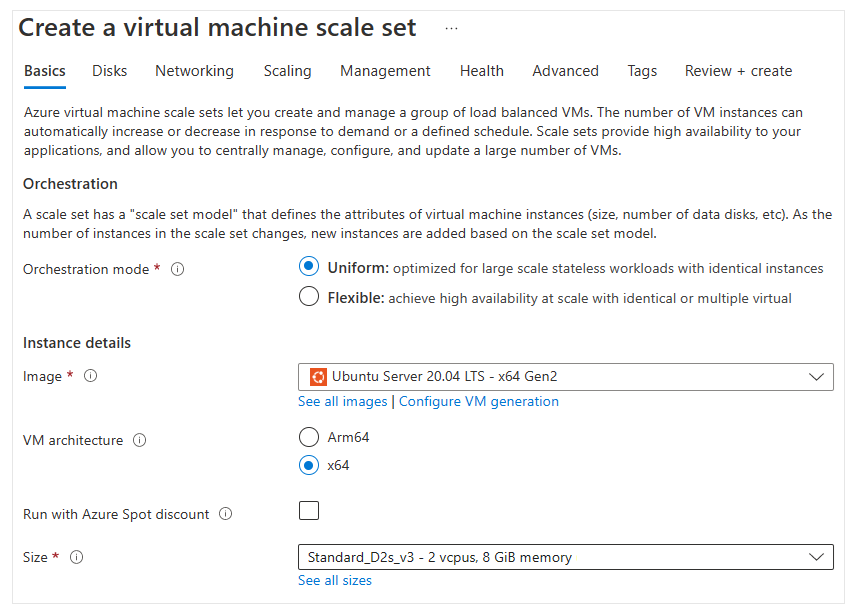The height and width of the screenshot is (615, 858).
Task: Open the ellipsis menu beside page title
Action: (451, 28)
